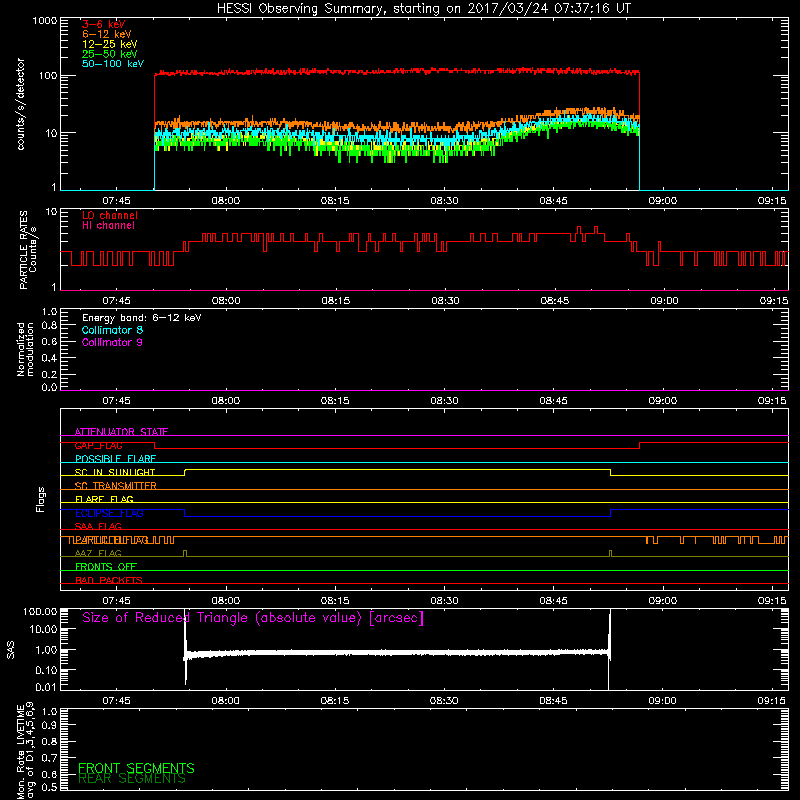Click the red 3-6 keV count-rate curve
800x800 pixels.
point(398,72)
